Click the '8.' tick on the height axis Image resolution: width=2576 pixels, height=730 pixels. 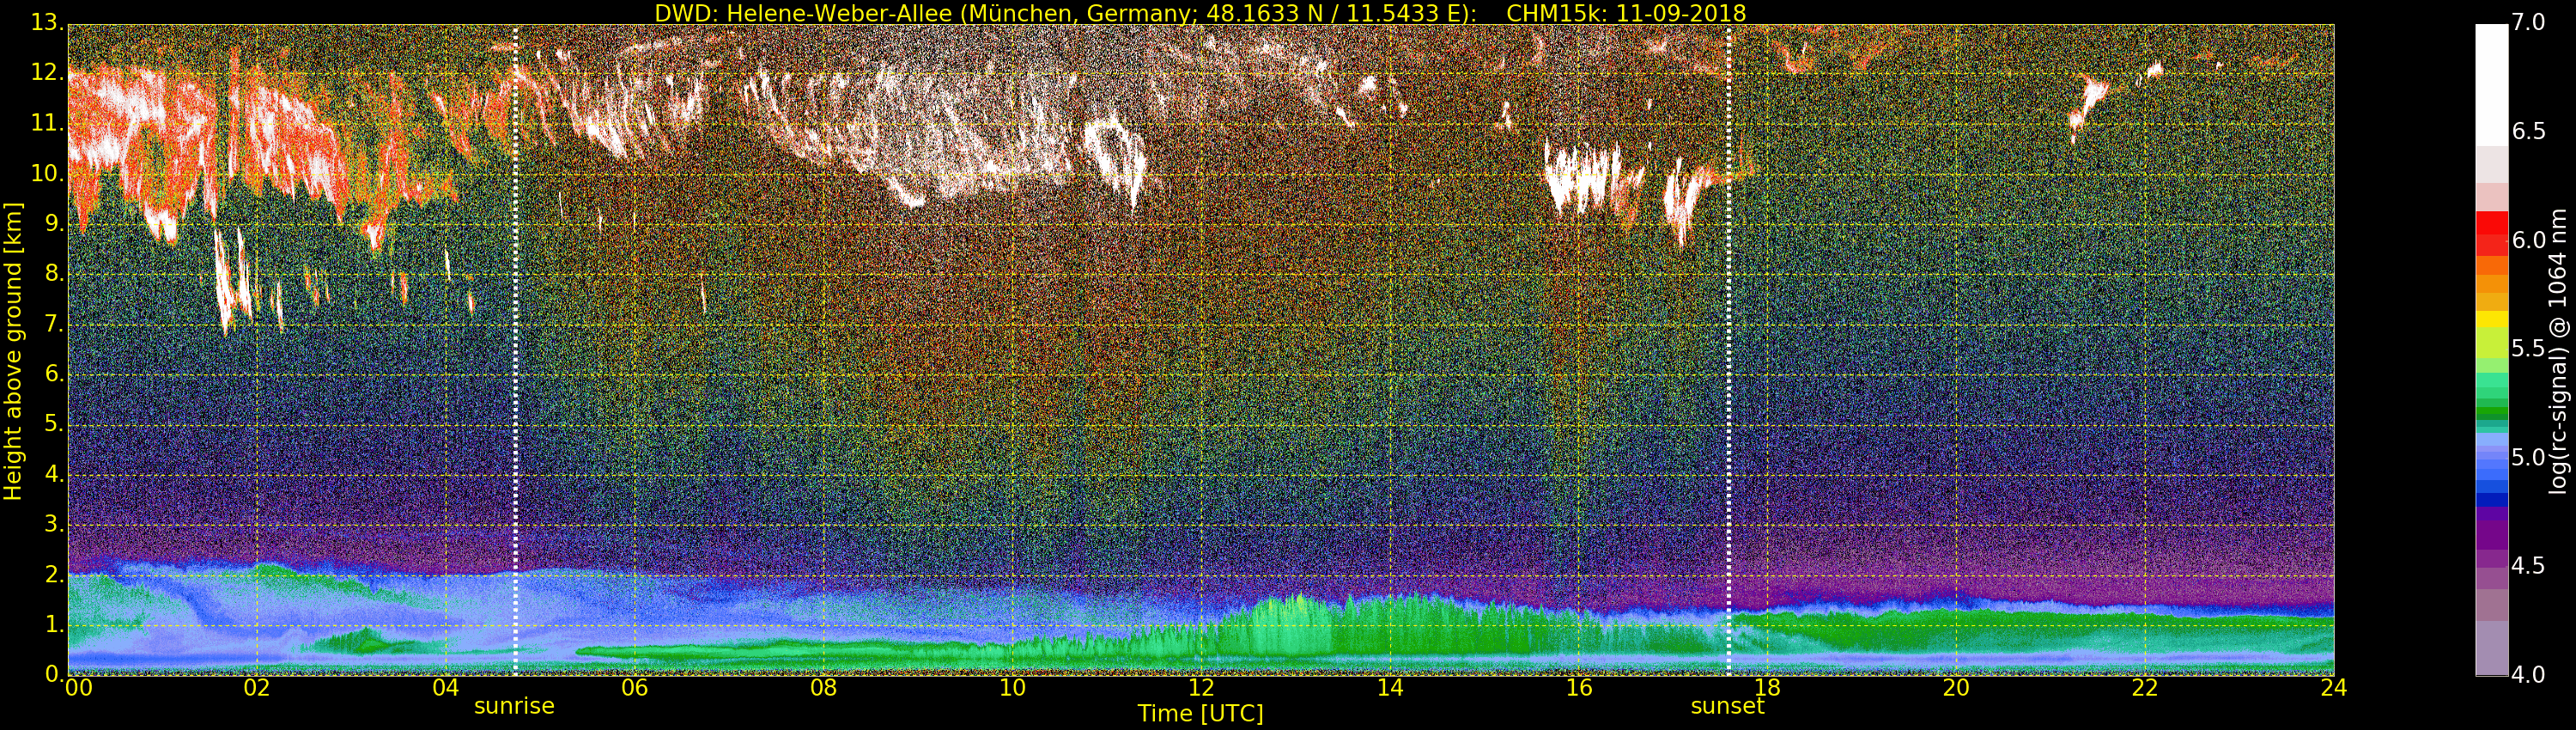[x=53, y=273]
